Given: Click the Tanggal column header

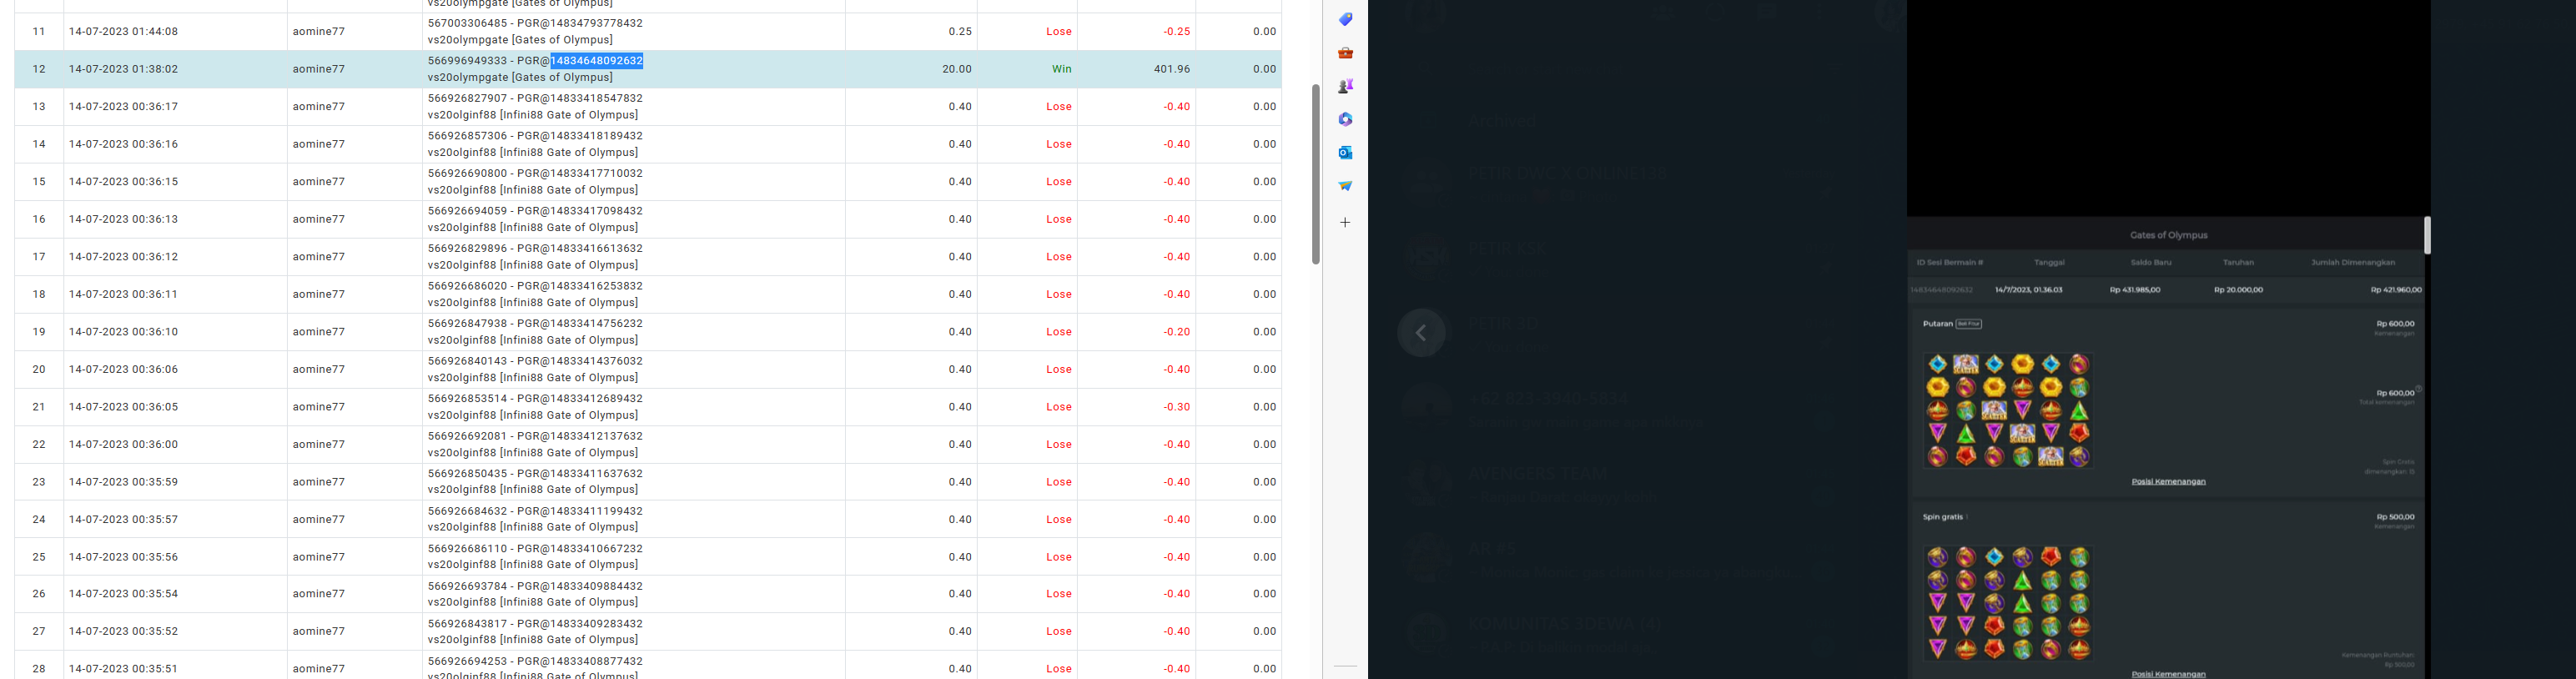Looking at the screenshot, I should [2049, 262].
